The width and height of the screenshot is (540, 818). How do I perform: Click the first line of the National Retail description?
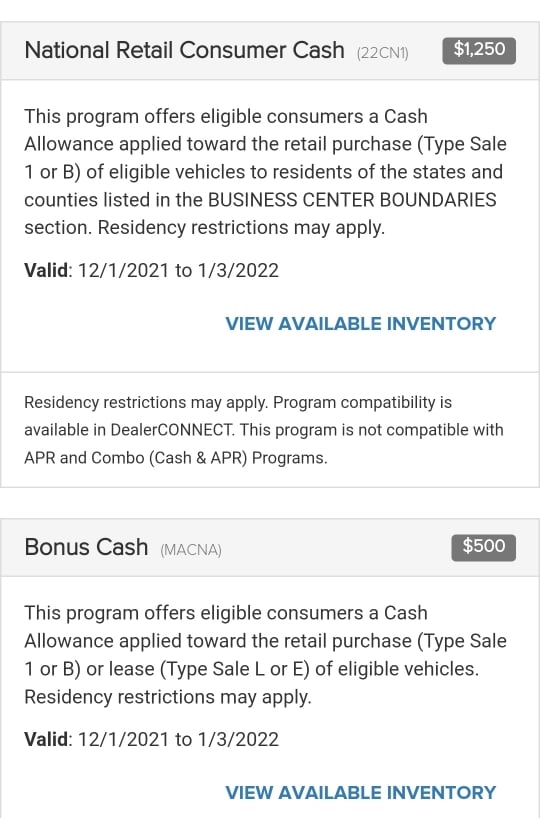pos(226,116)
